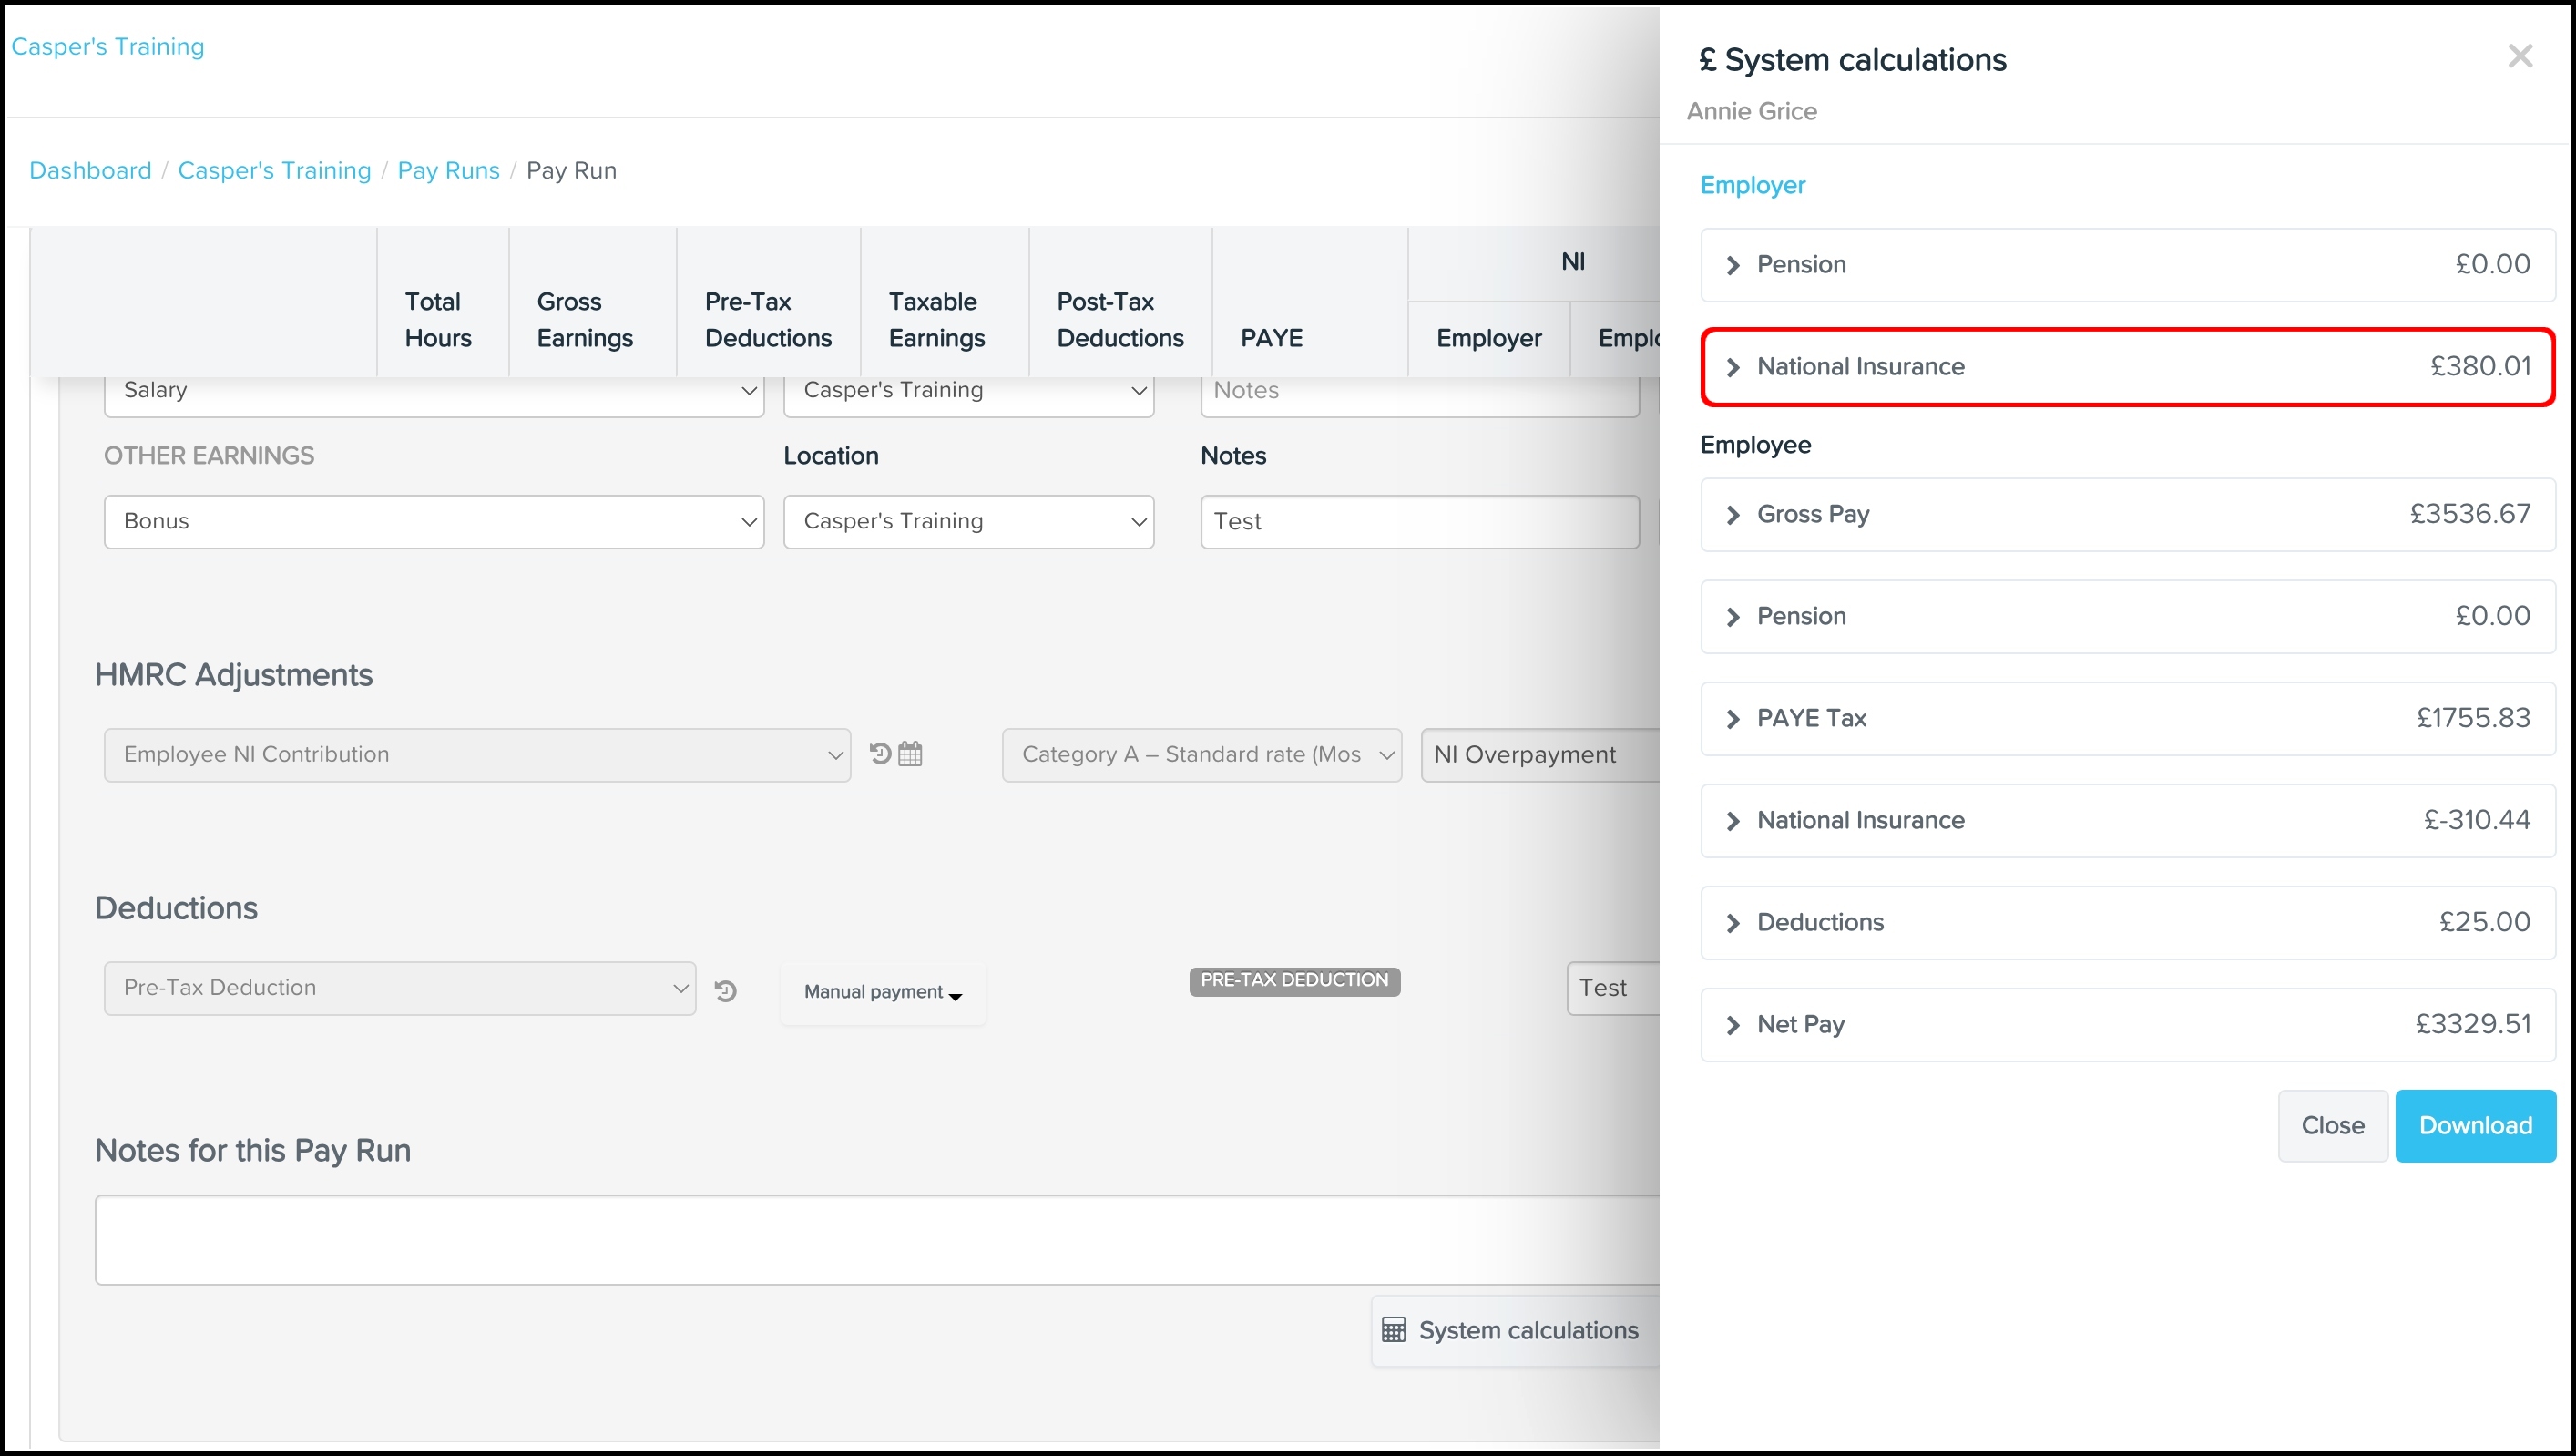
Task: Open Casper's Training breadcrumb link
Action: coord(274,170)
